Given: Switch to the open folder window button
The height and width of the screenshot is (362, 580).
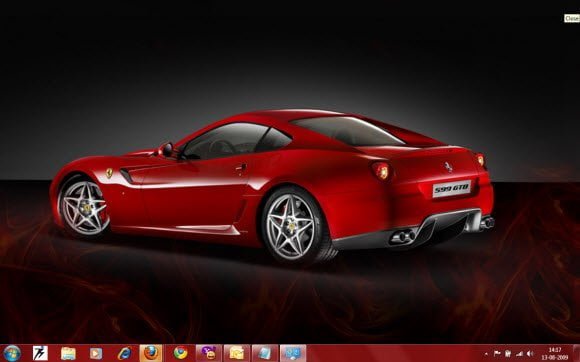Looking at the screenshot, I should [237, 353].
